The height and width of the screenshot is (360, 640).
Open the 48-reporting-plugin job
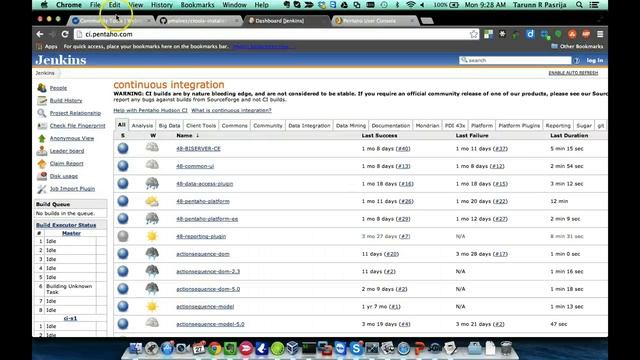point(201,237)
